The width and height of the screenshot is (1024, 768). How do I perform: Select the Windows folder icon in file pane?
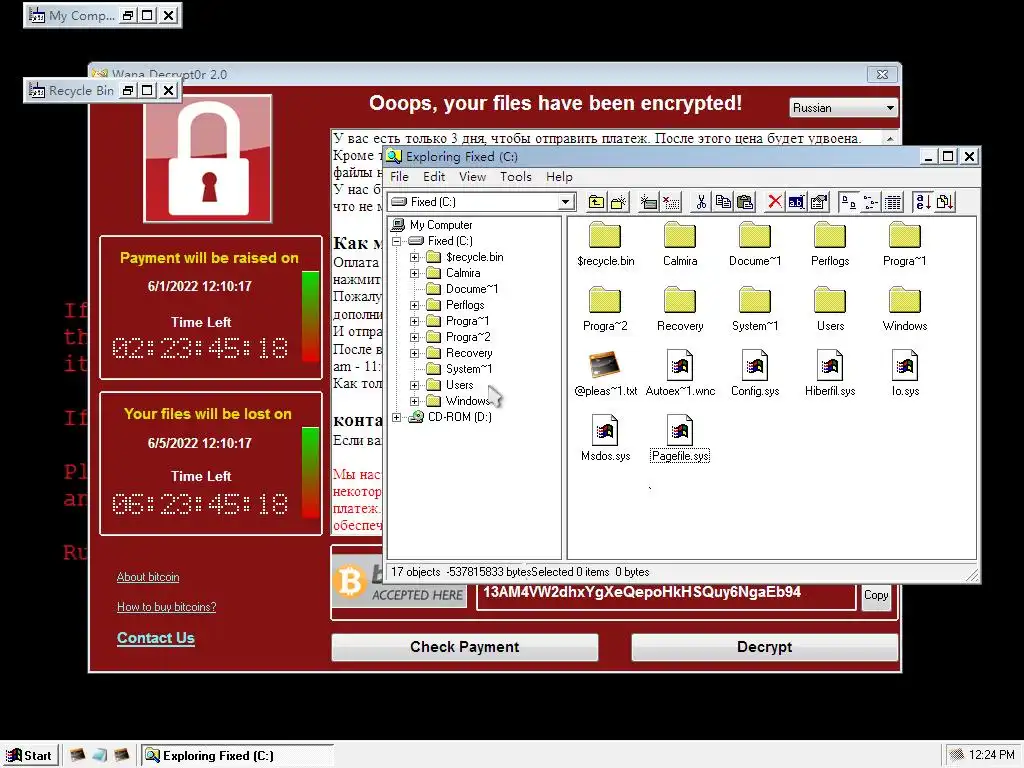[x=904, y=300]
